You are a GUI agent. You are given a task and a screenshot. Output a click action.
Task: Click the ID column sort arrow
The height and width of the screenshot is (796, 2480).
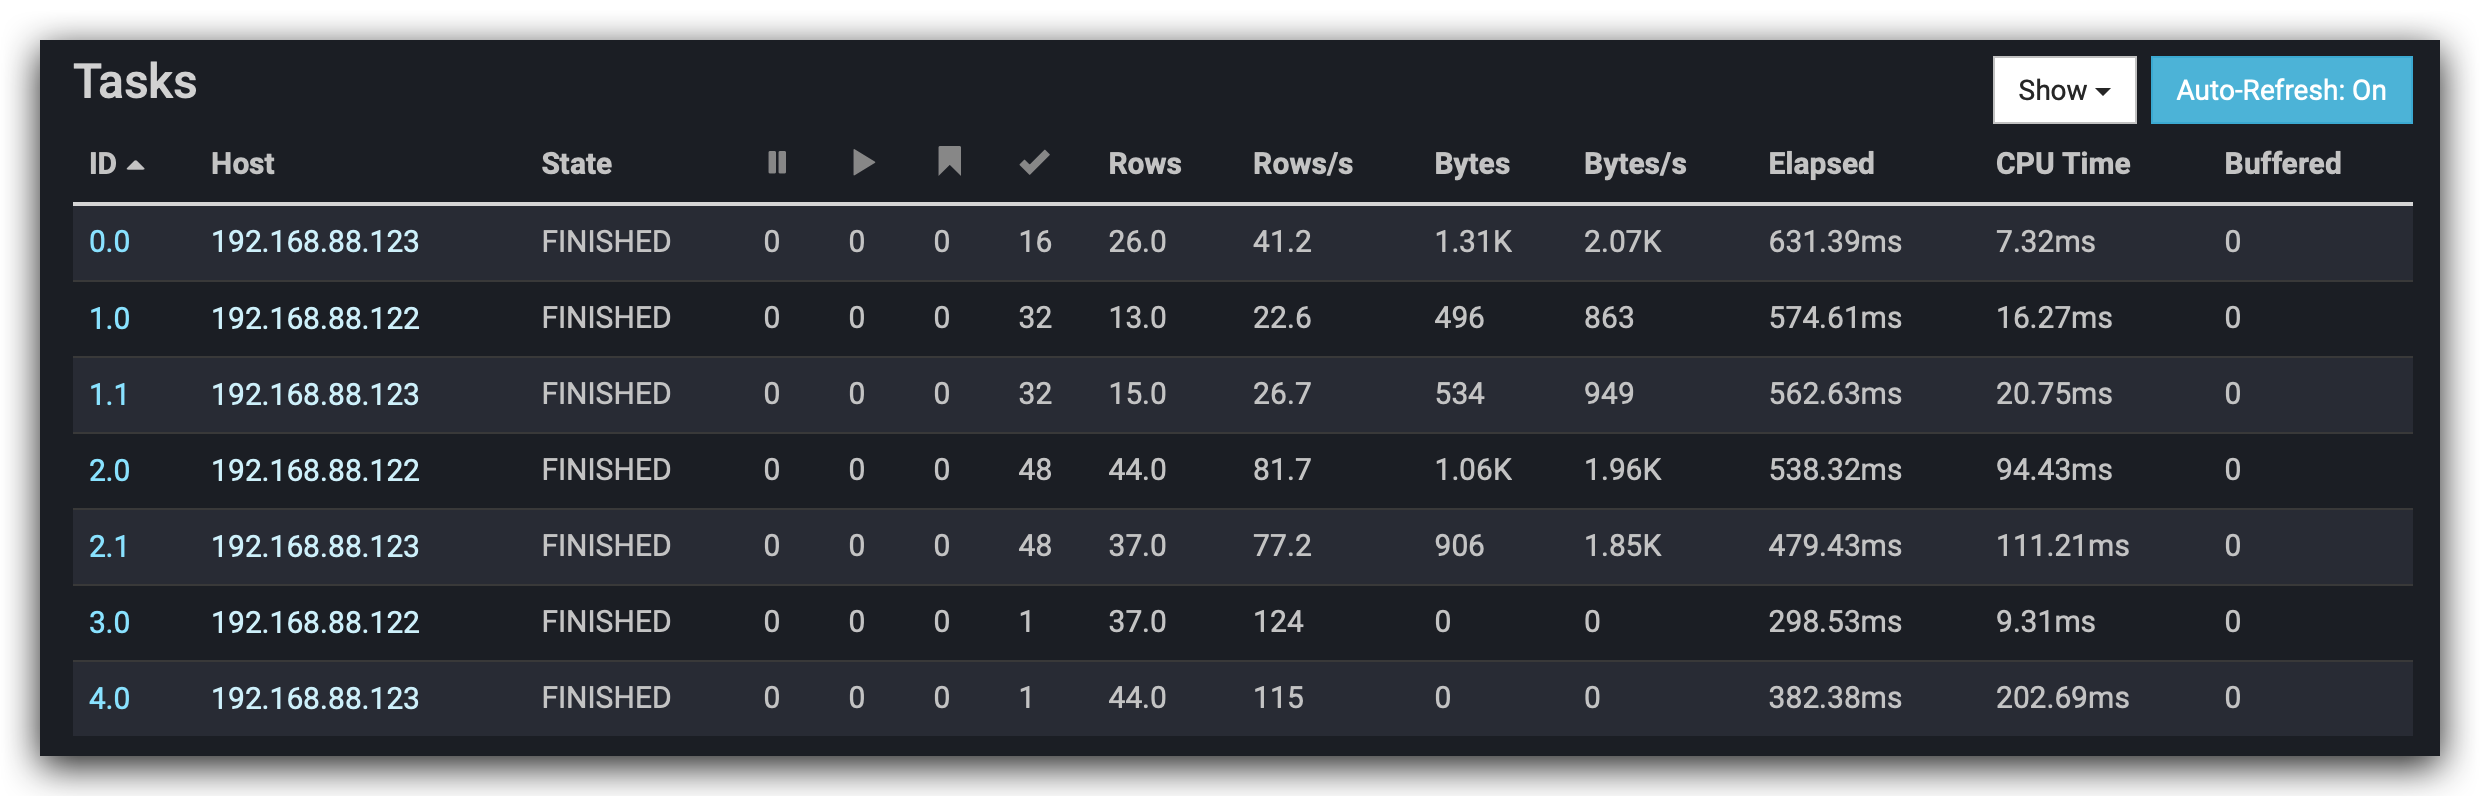coord(135,165)
